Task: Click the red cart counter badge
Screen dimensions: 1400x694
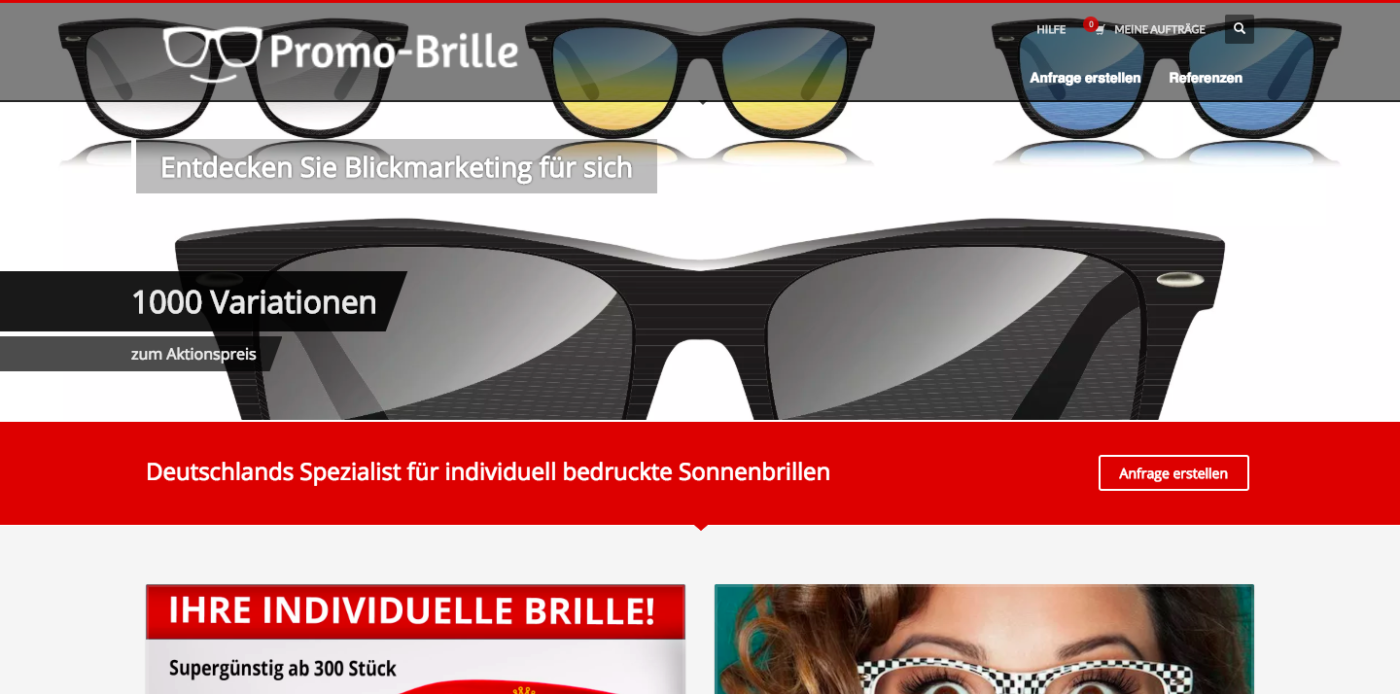Action: (1090, 23)
